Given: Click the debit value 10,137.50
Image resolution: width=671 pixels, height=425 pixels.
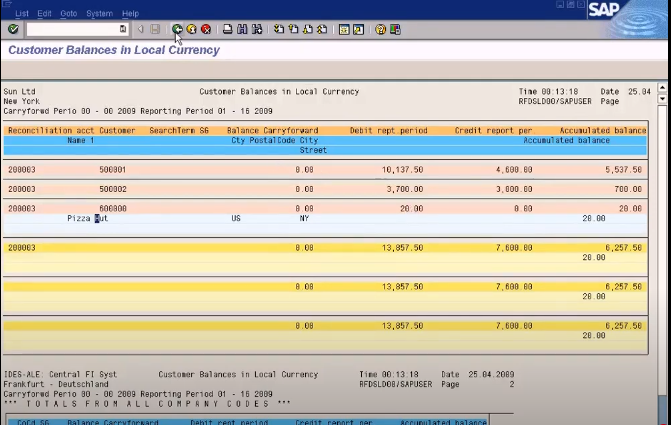Looking at the screenshot, I should (402, 169).
